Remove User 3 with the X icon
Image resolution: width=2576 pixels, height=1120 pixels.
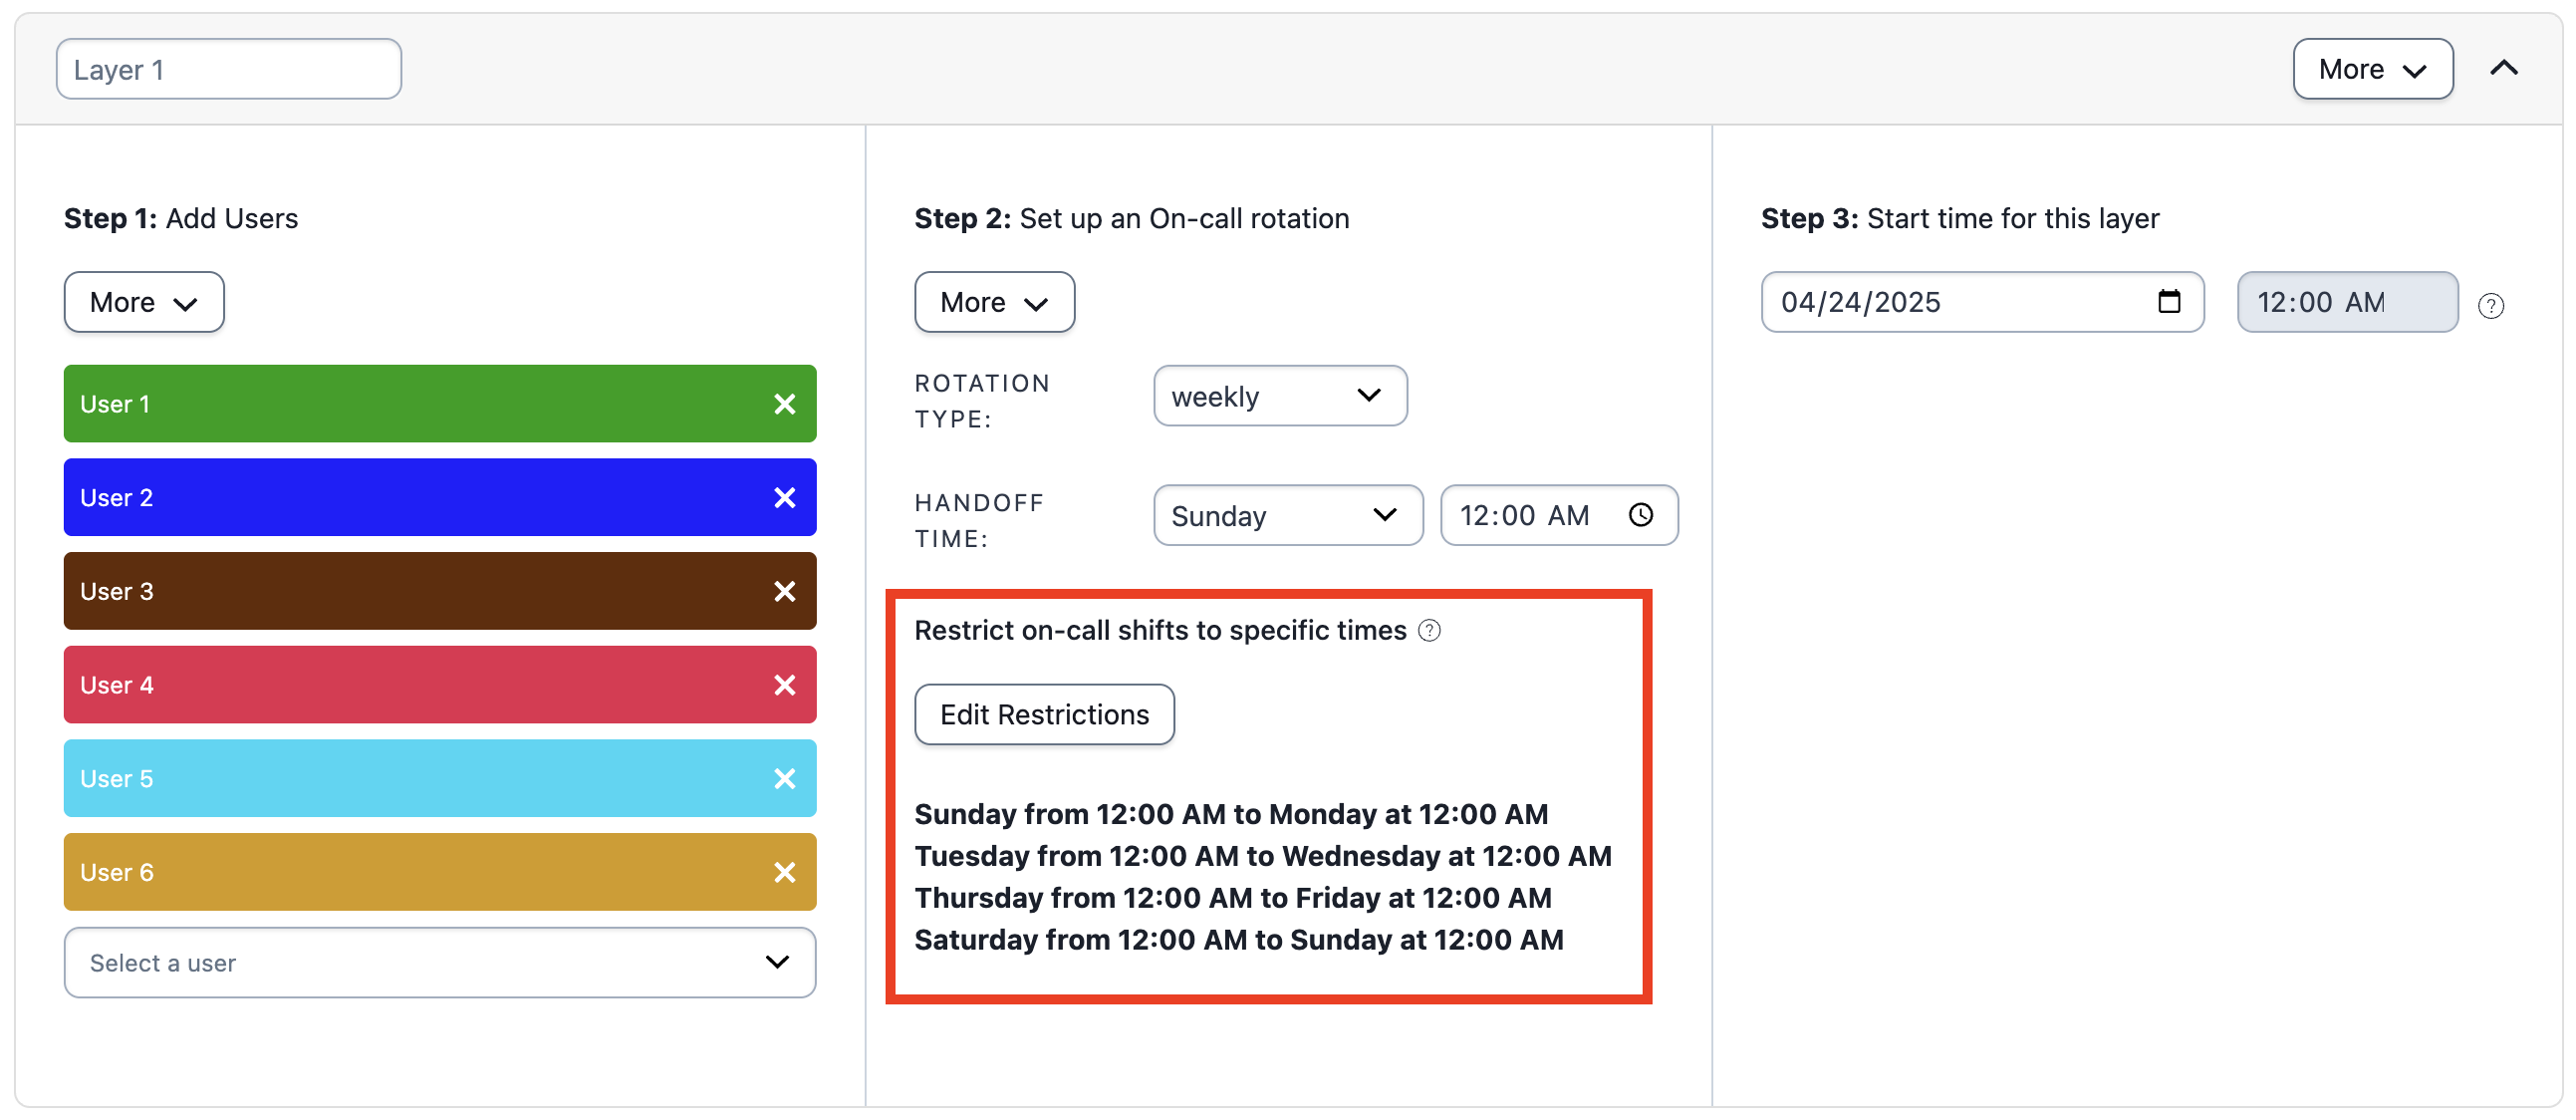[784, 592]
